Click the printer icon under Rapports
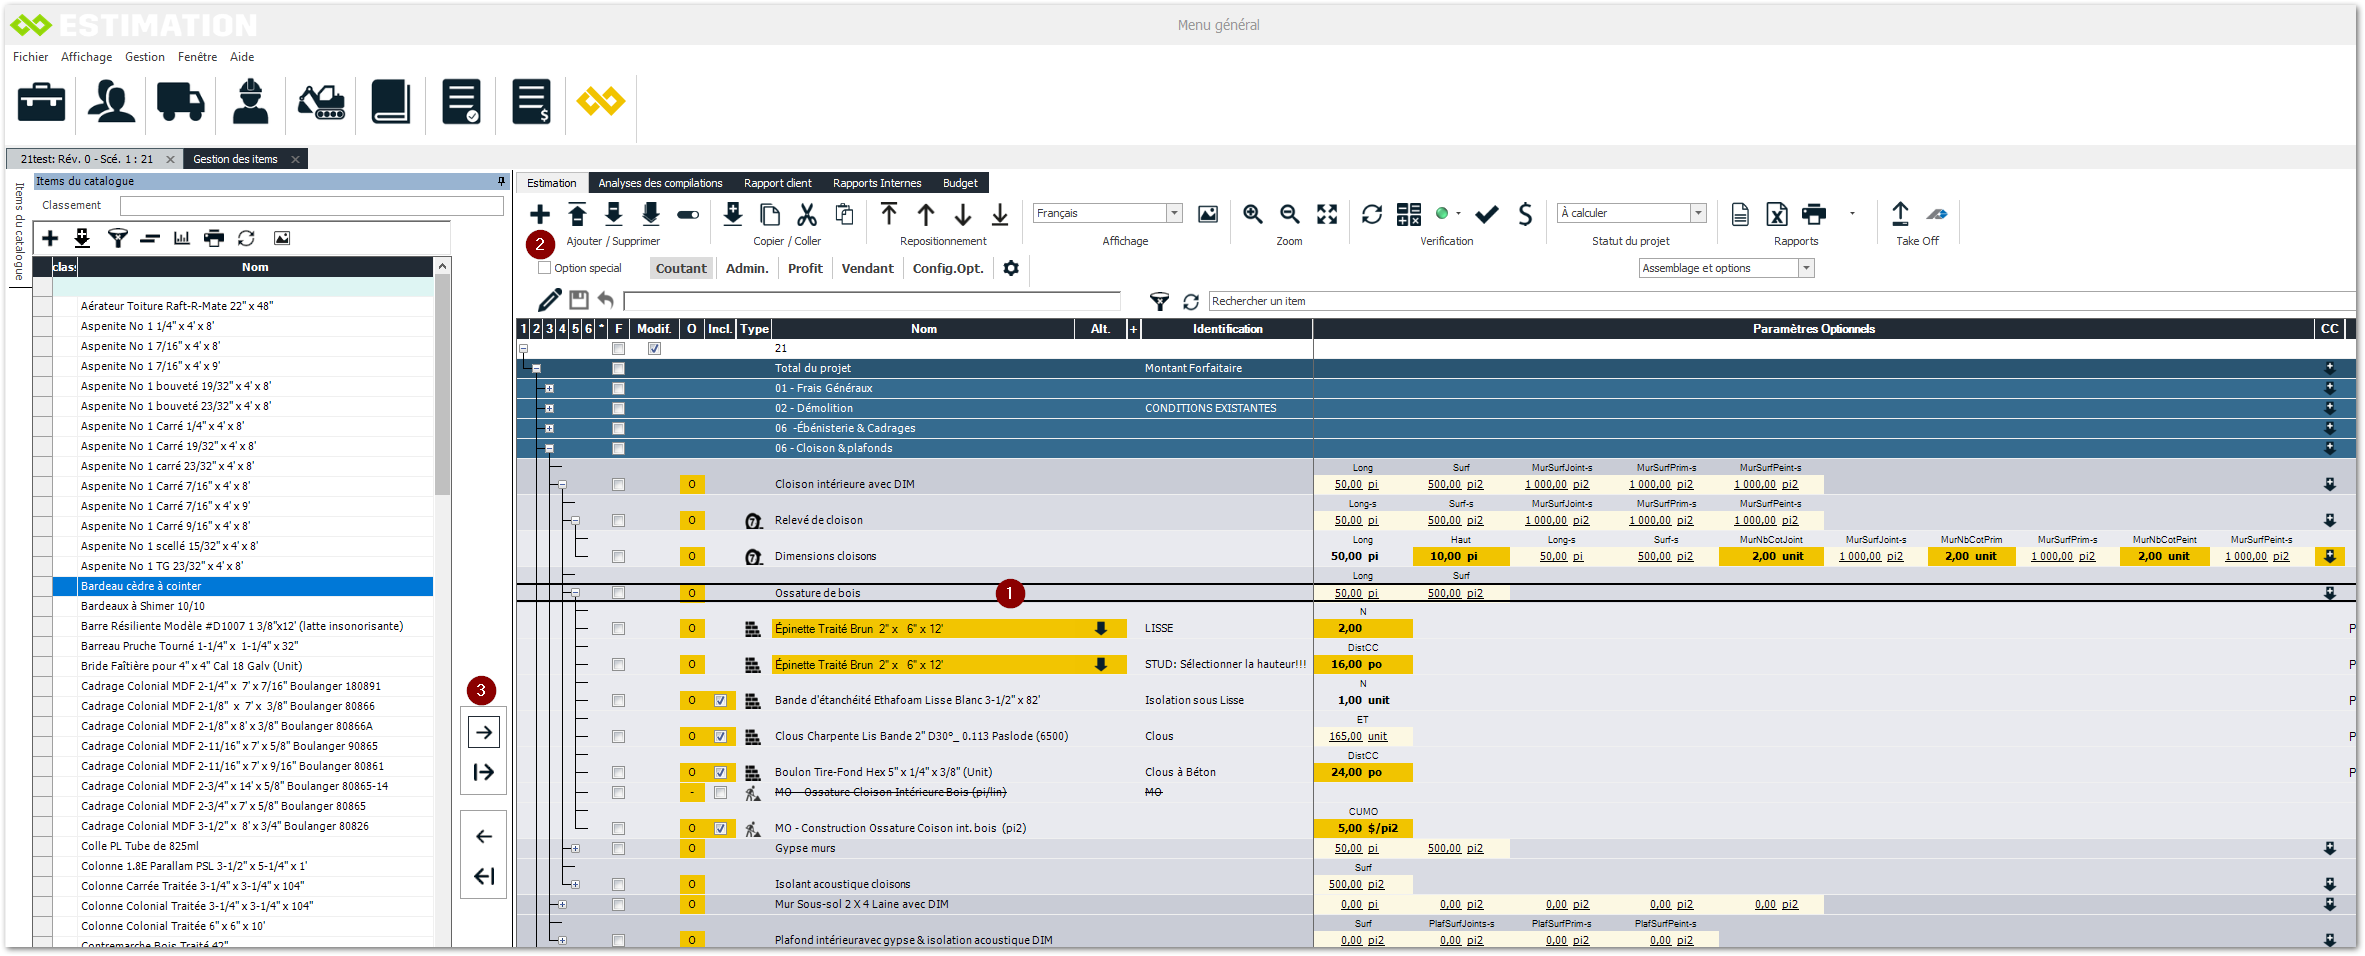The image size is (2365, 956). (1813, 214)
